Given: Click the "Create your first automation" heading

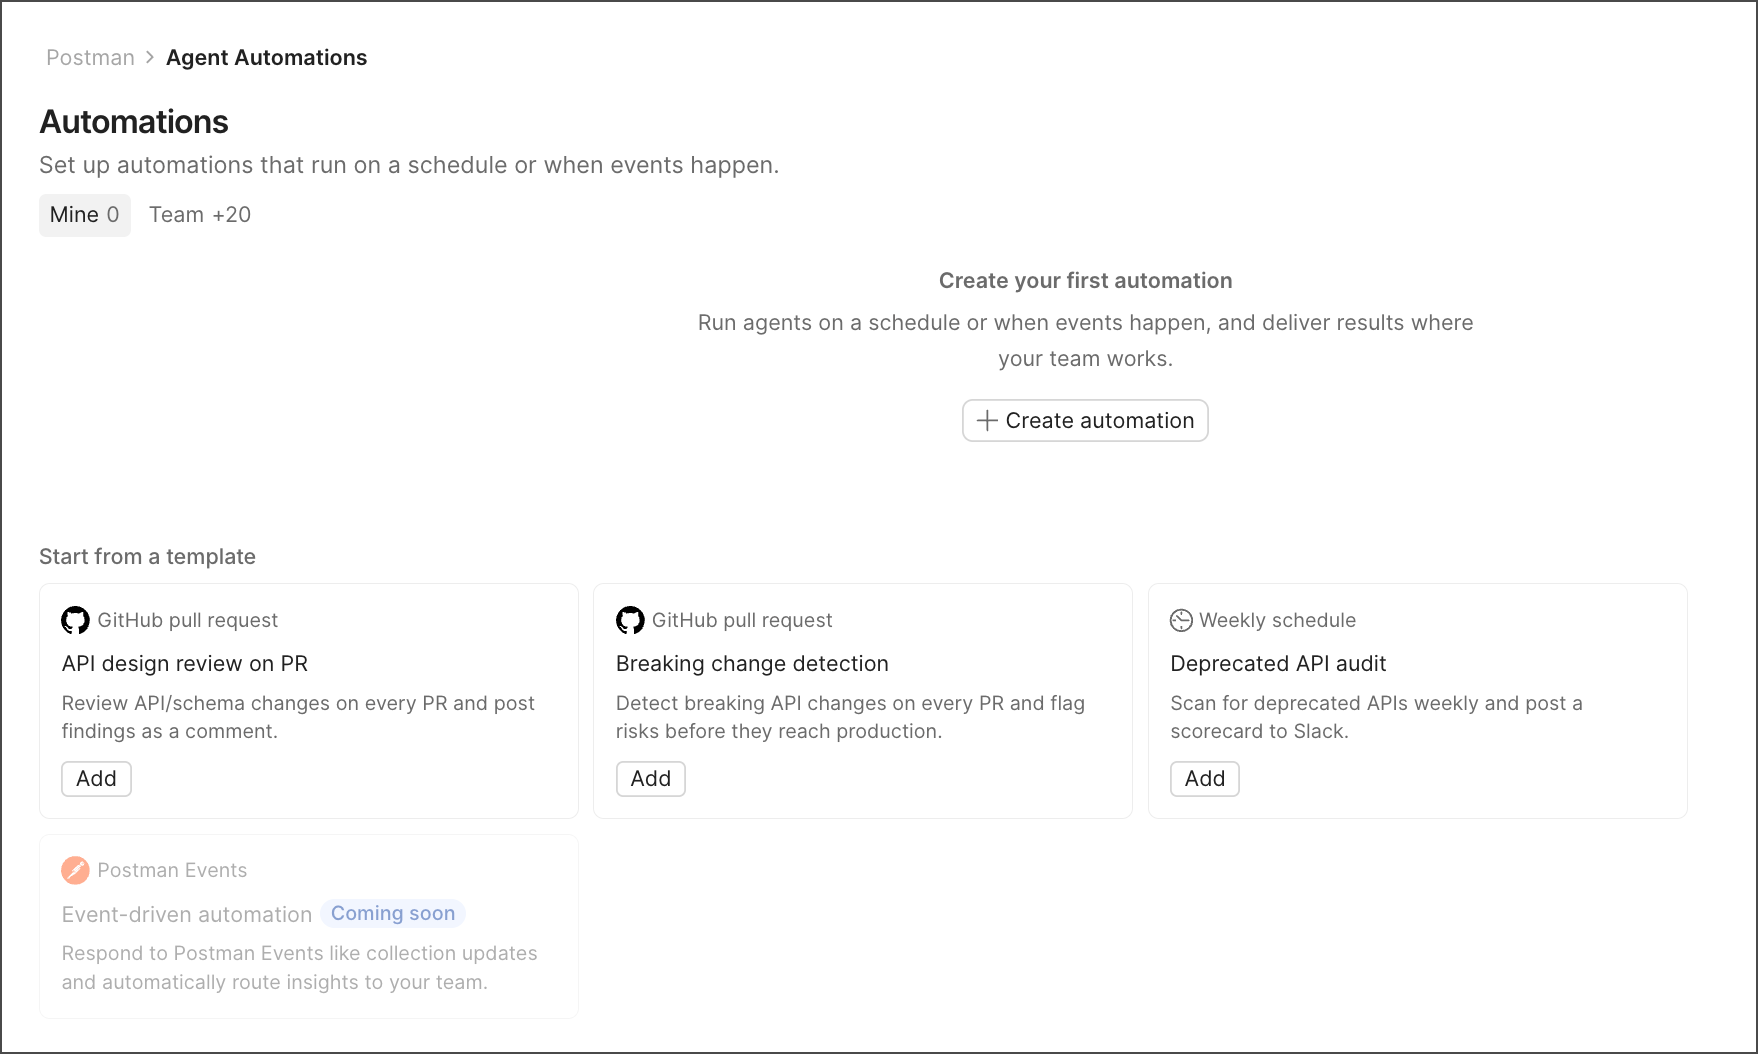Looking at the screenshot, I should (1085, 281).
